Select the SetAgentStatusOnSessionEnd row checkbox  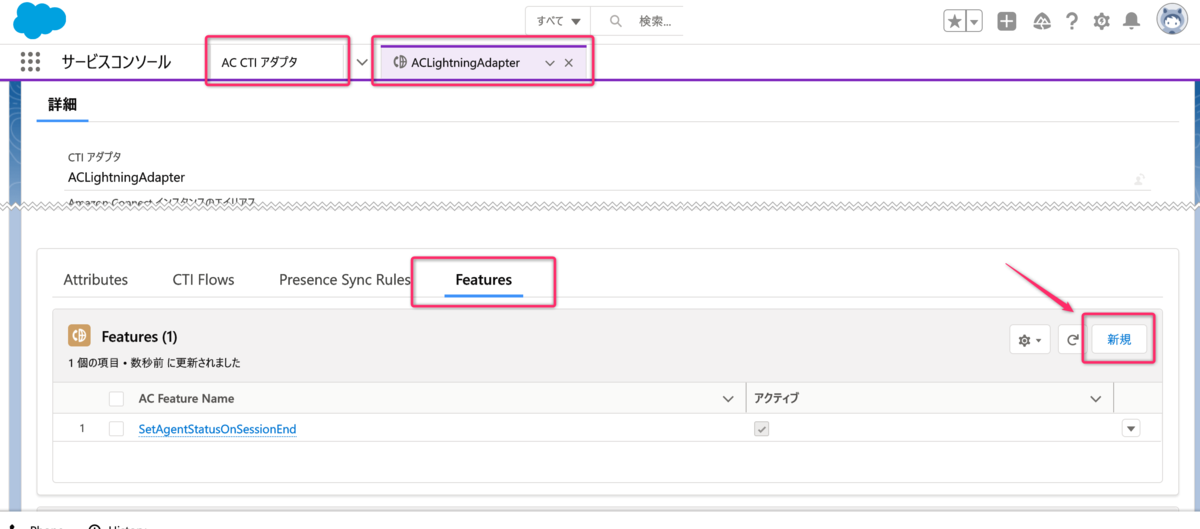[117, 429]
